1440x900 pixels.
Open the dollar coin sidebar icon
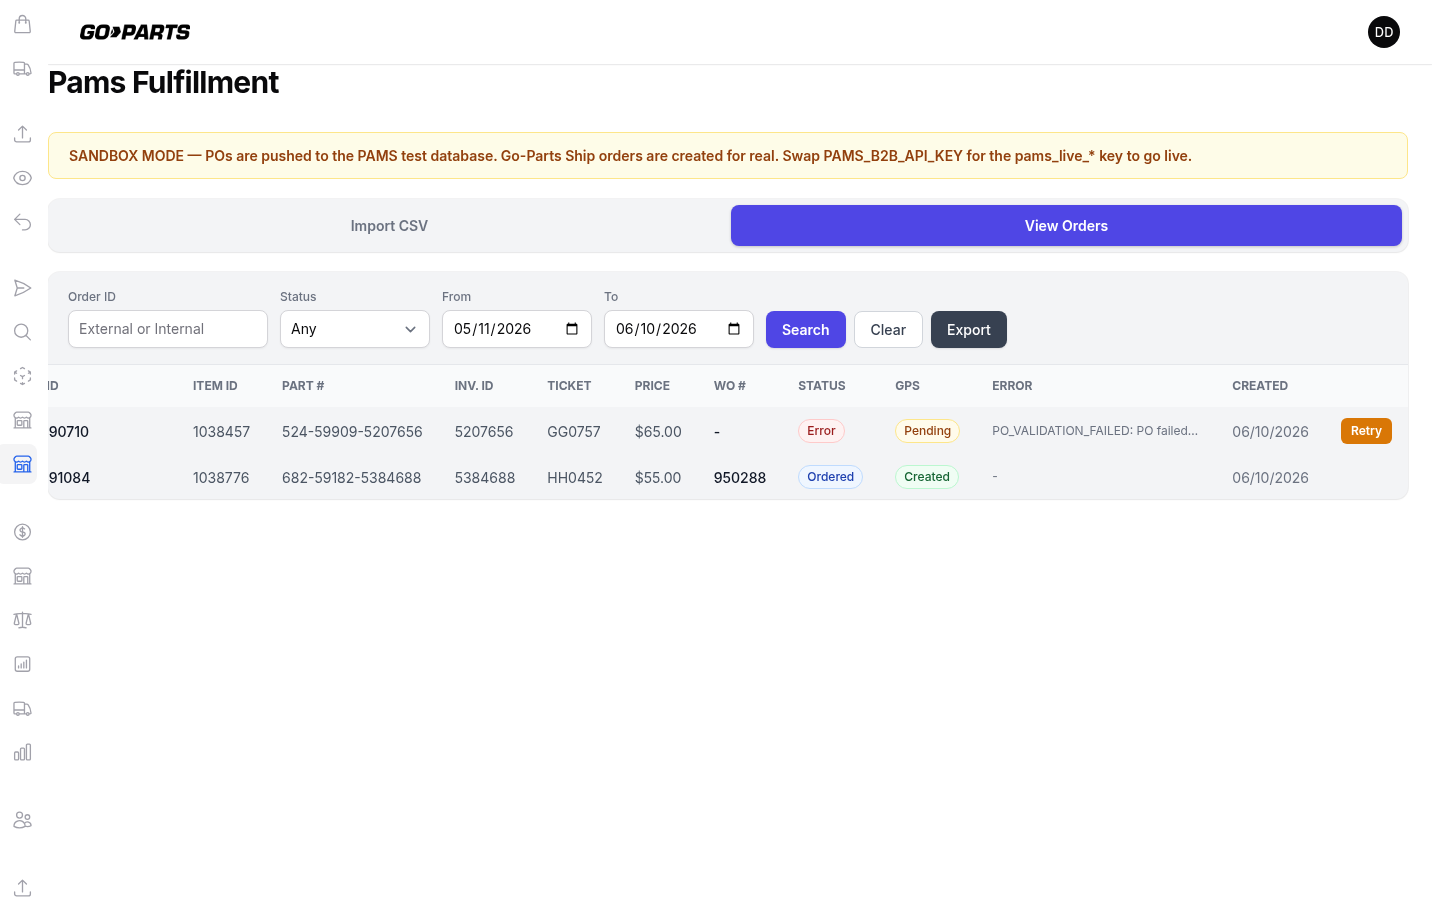click(22, 532)
